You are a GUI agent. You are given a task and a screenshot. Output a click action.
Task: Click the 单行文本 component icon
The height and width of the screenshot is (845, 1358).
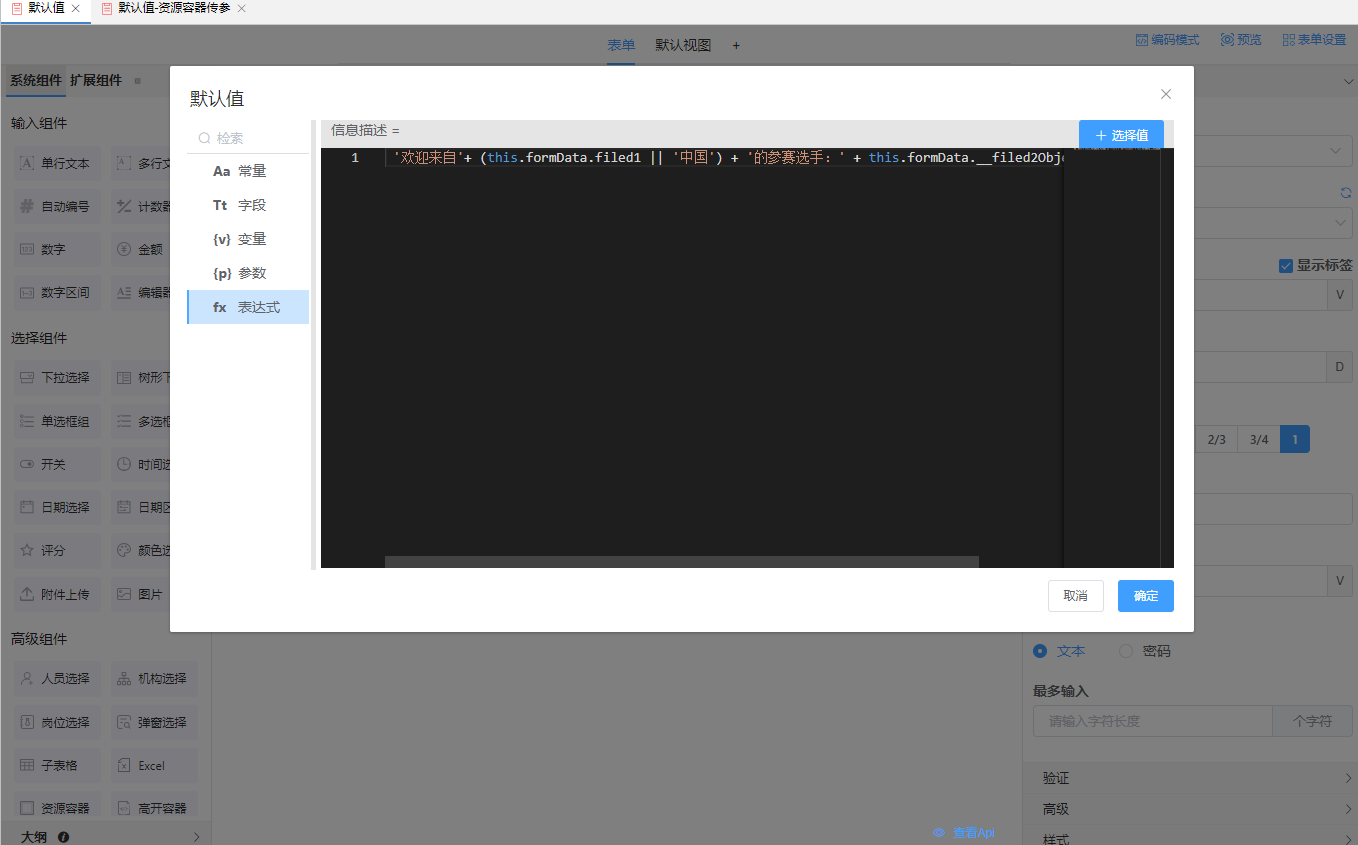(28, 163)
